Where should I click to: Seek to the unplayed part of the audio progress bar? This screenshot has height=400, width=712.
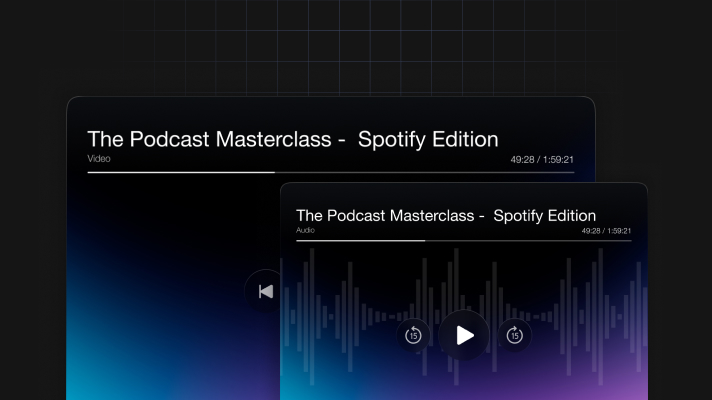pos(530,240)
